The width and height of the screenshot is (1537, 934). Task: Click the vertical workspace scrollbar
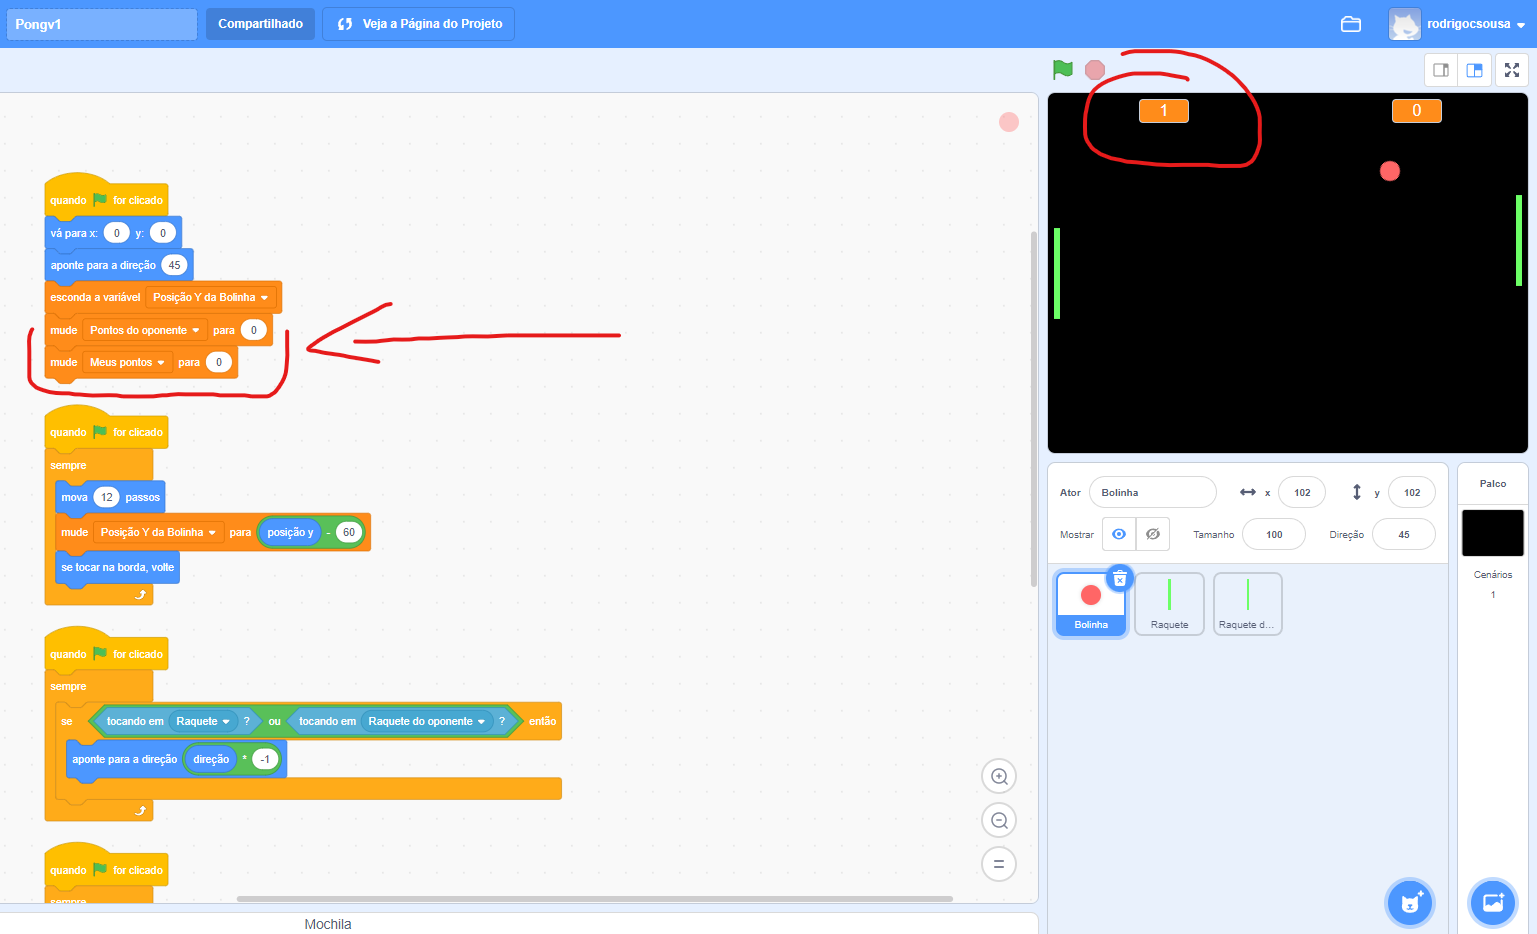coord(1033,409)
